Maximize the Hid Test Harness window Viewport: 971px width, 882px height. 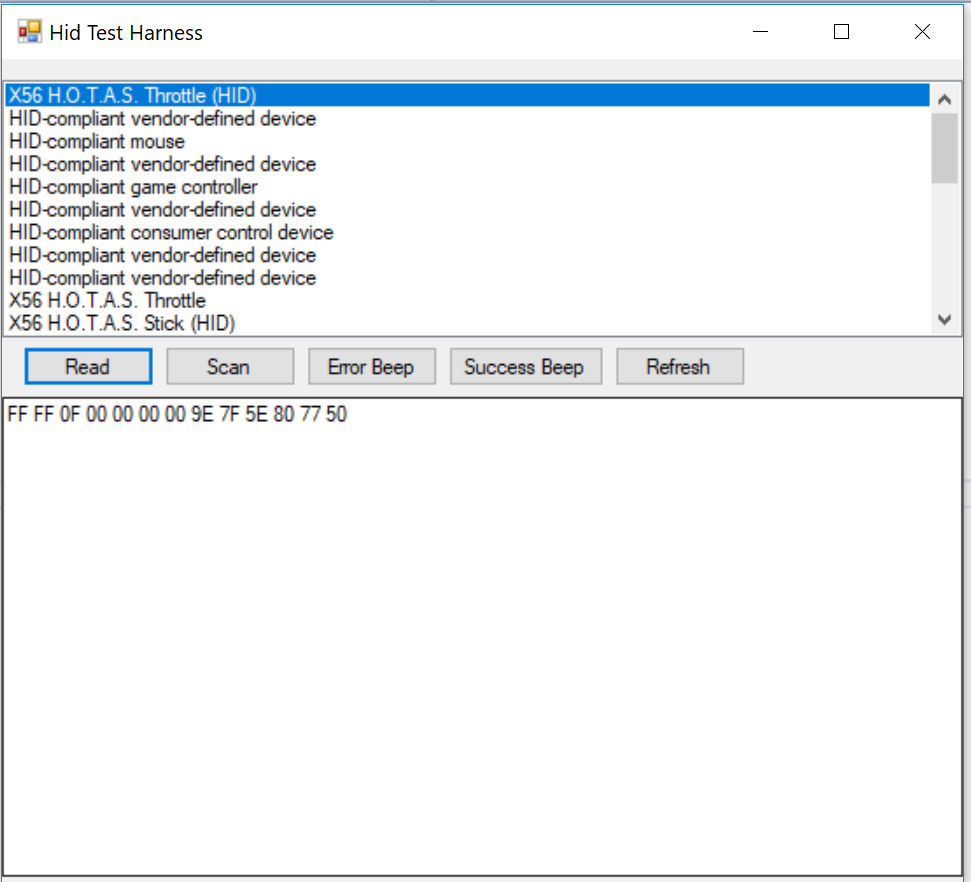point(841,32)
